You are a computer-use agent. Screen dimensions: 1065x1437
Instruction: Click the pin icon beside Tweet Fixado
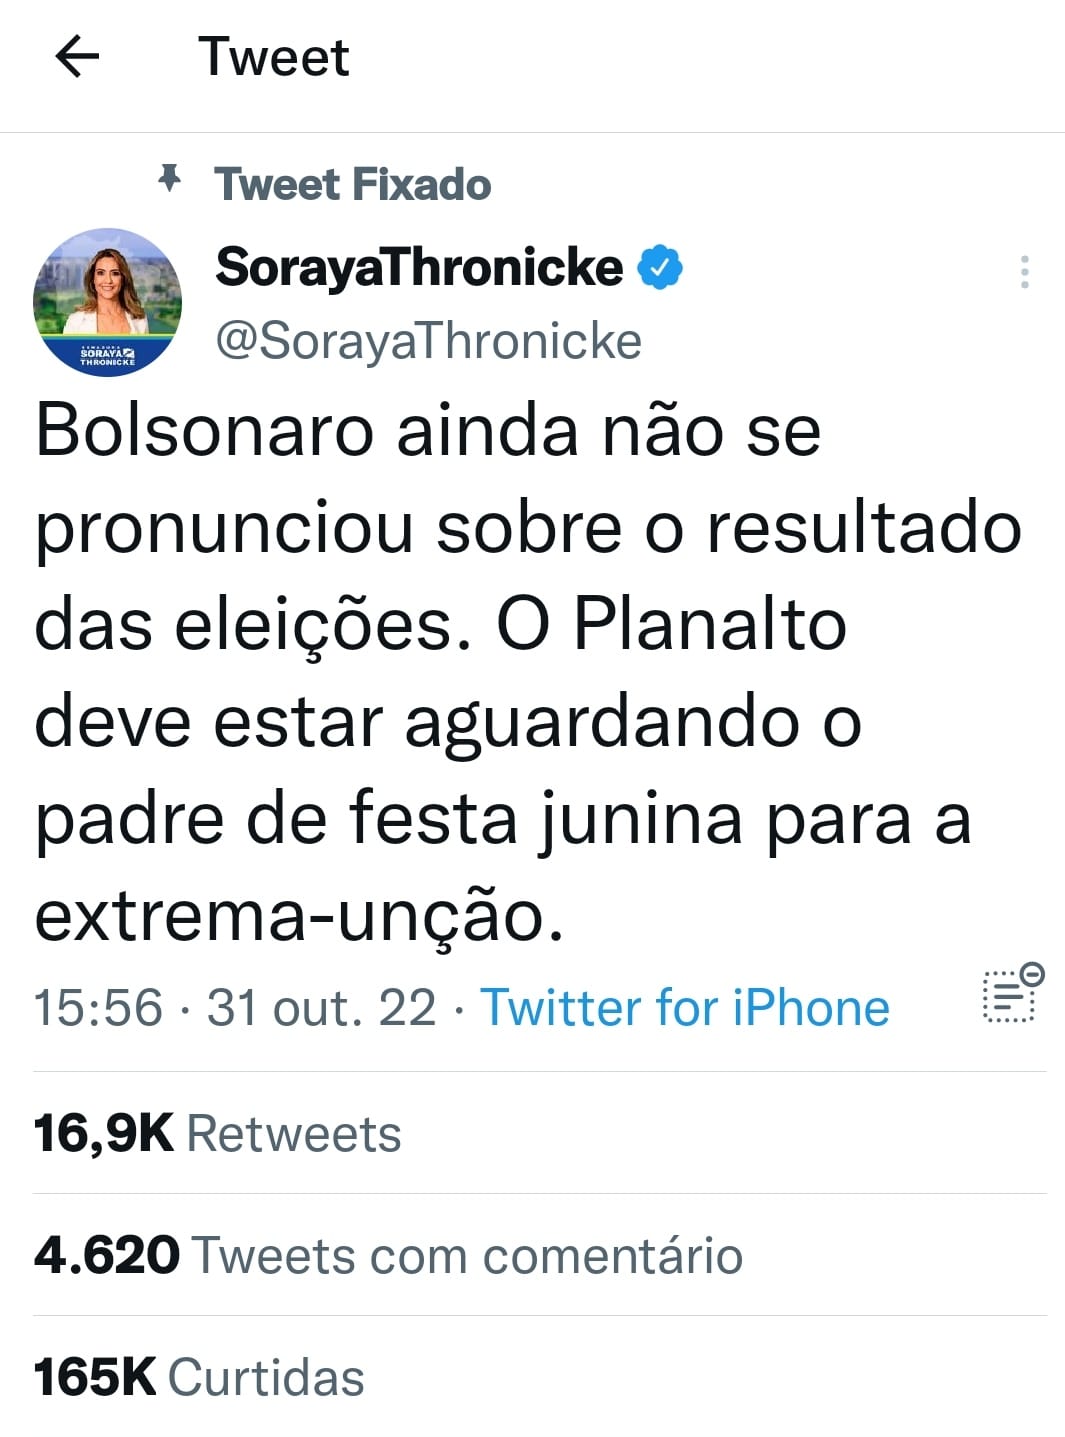170,180
